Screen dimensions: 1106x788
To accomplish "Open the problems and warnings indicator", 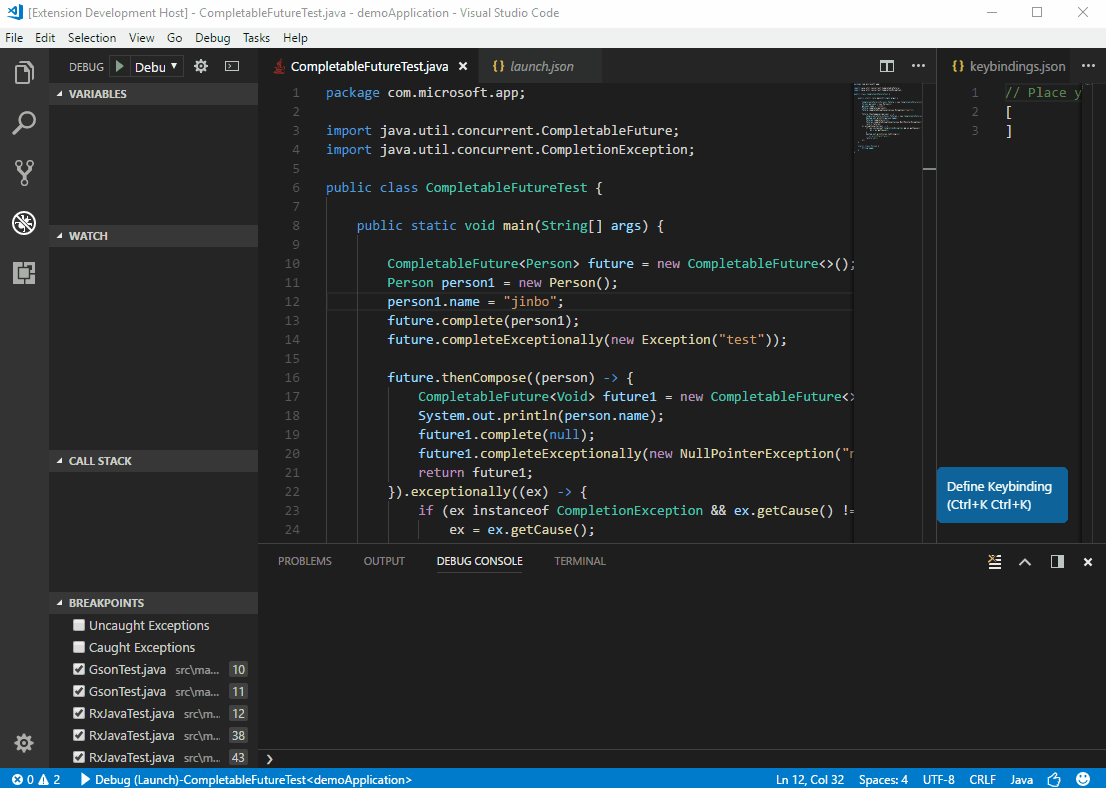I will click(33, 778).
